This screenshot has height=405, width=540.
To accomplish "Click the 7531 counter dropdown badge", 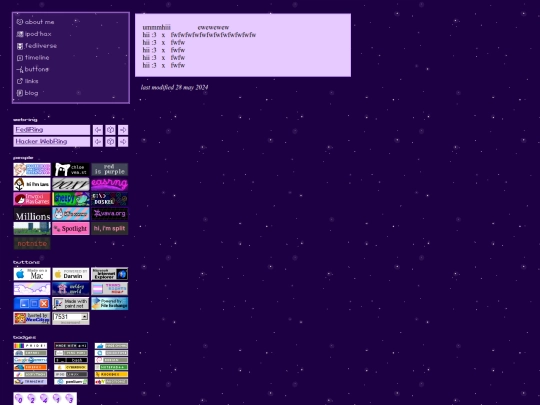I will (71, 319).
